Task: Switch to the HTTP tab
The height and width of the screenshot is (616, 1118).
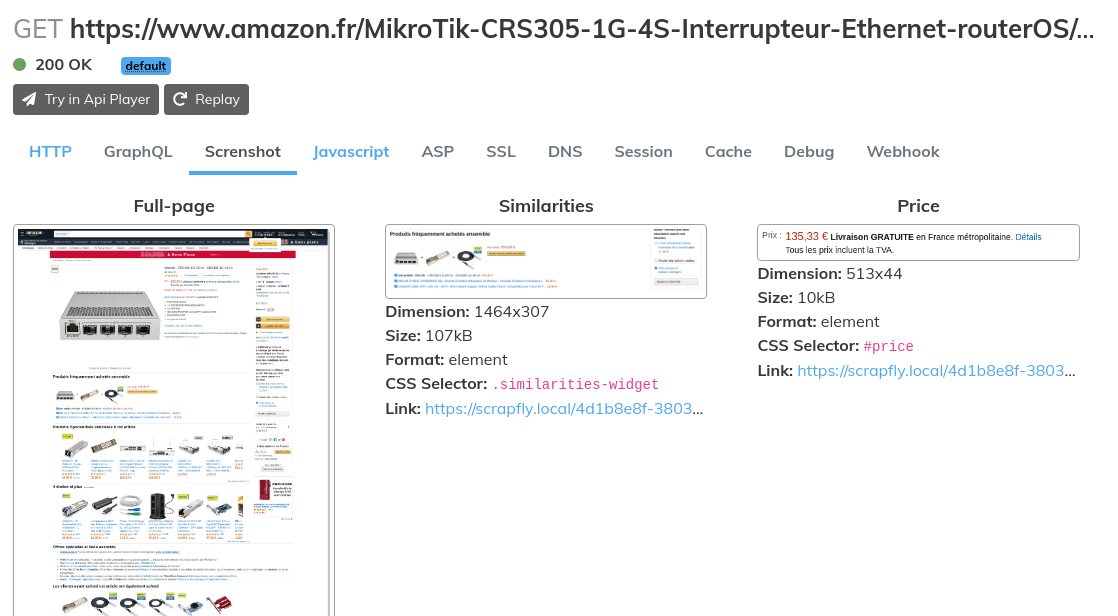Action: 50,151
